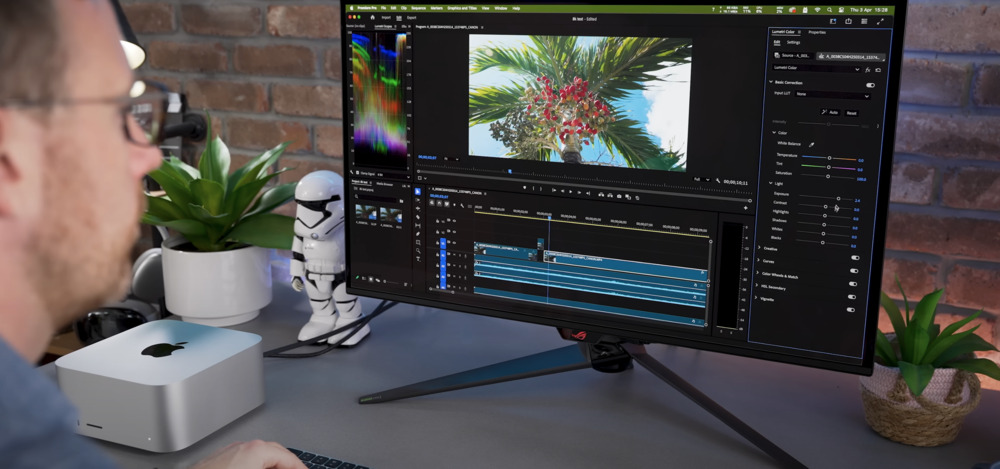Screen dimensions: 1000x469
Task: Open the Input LUT dropdown
Action: coord(832,96)
